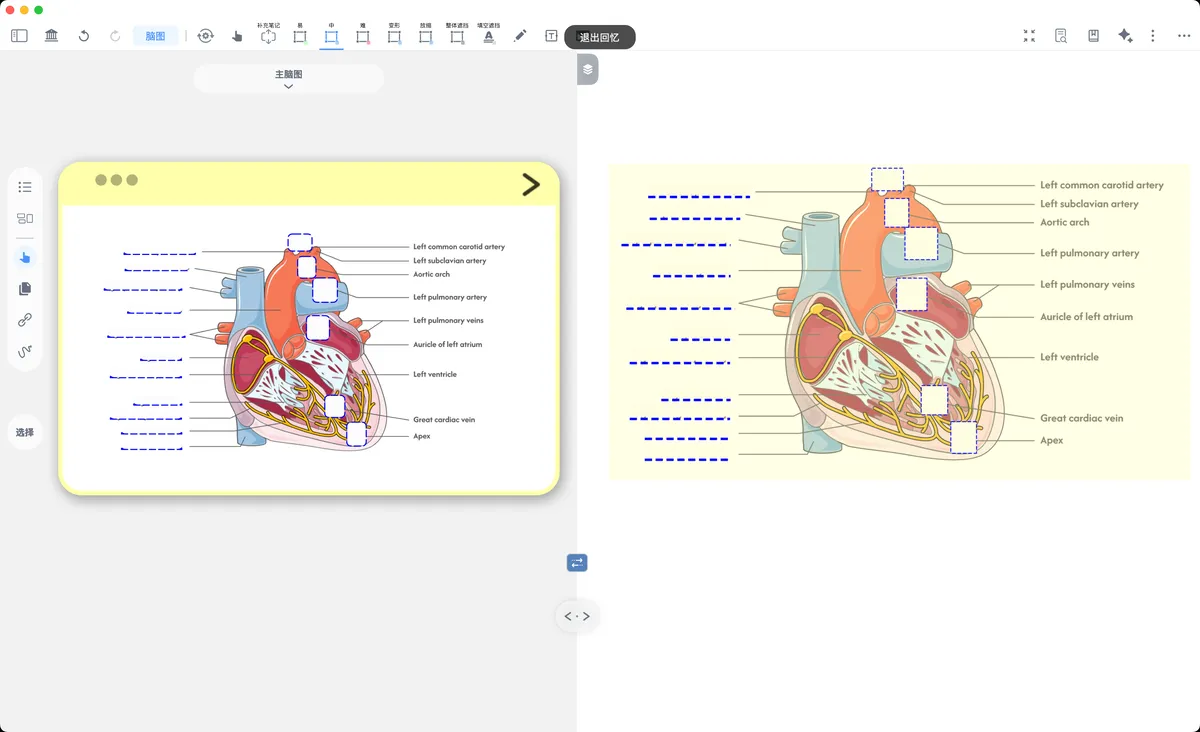Select the 变形 transform occlusion tool
The height and width of the screenshot is (732, 1200).
(394, 34)
